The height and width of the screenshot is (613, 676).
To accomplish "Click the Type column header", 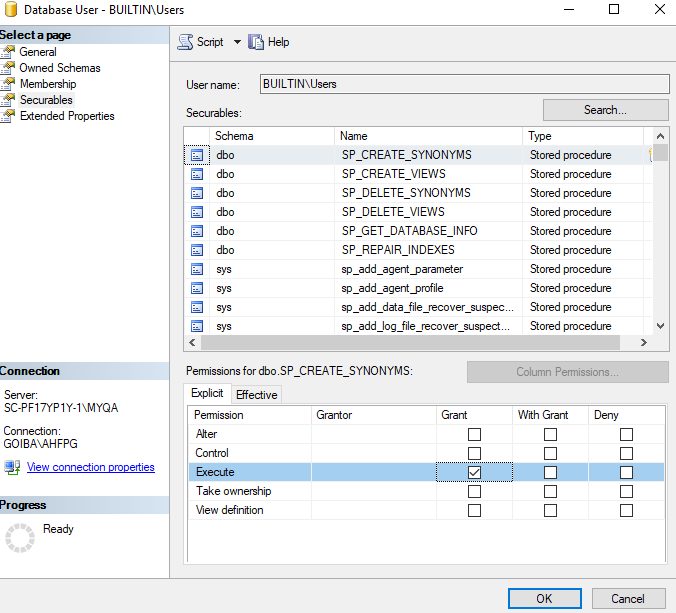I will point(583,136).
